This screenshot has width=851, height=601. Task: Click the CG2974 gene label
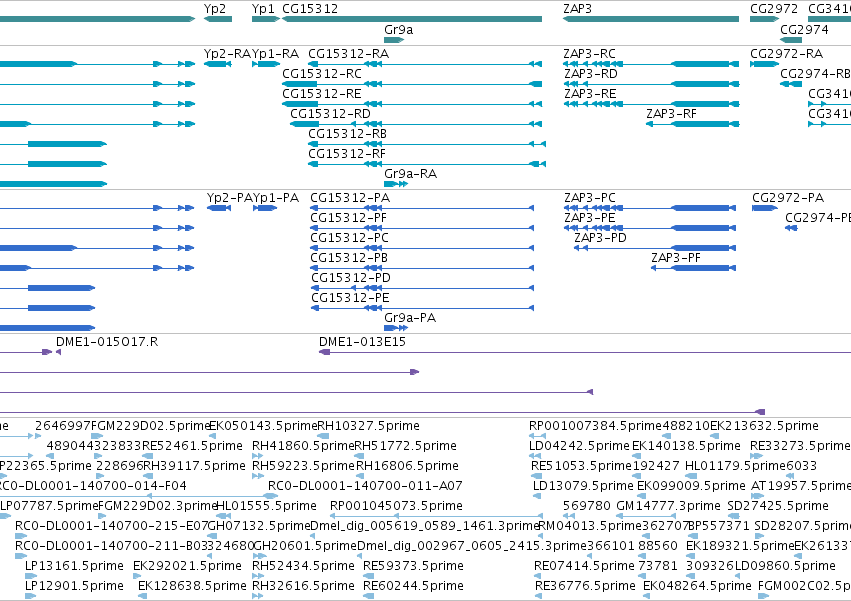(804, 29)
